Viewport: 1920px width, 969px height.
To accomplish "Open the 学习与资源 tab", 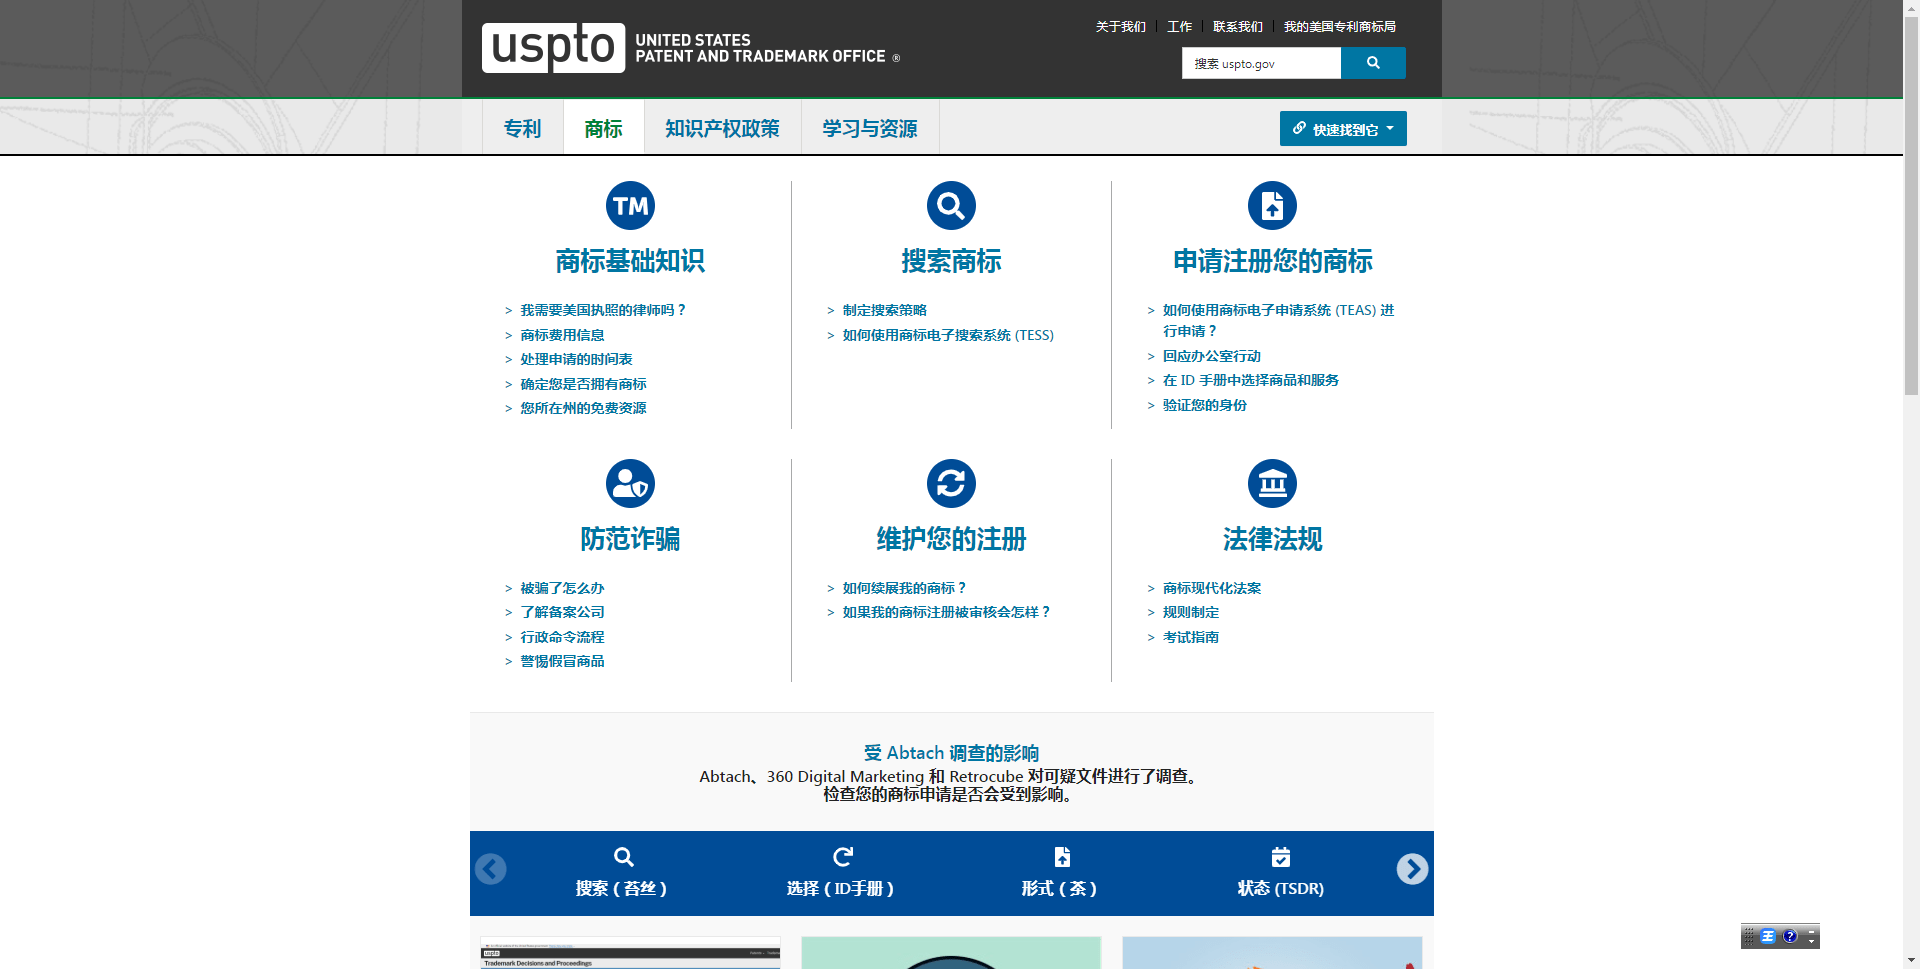I will (x=868, y=128).
